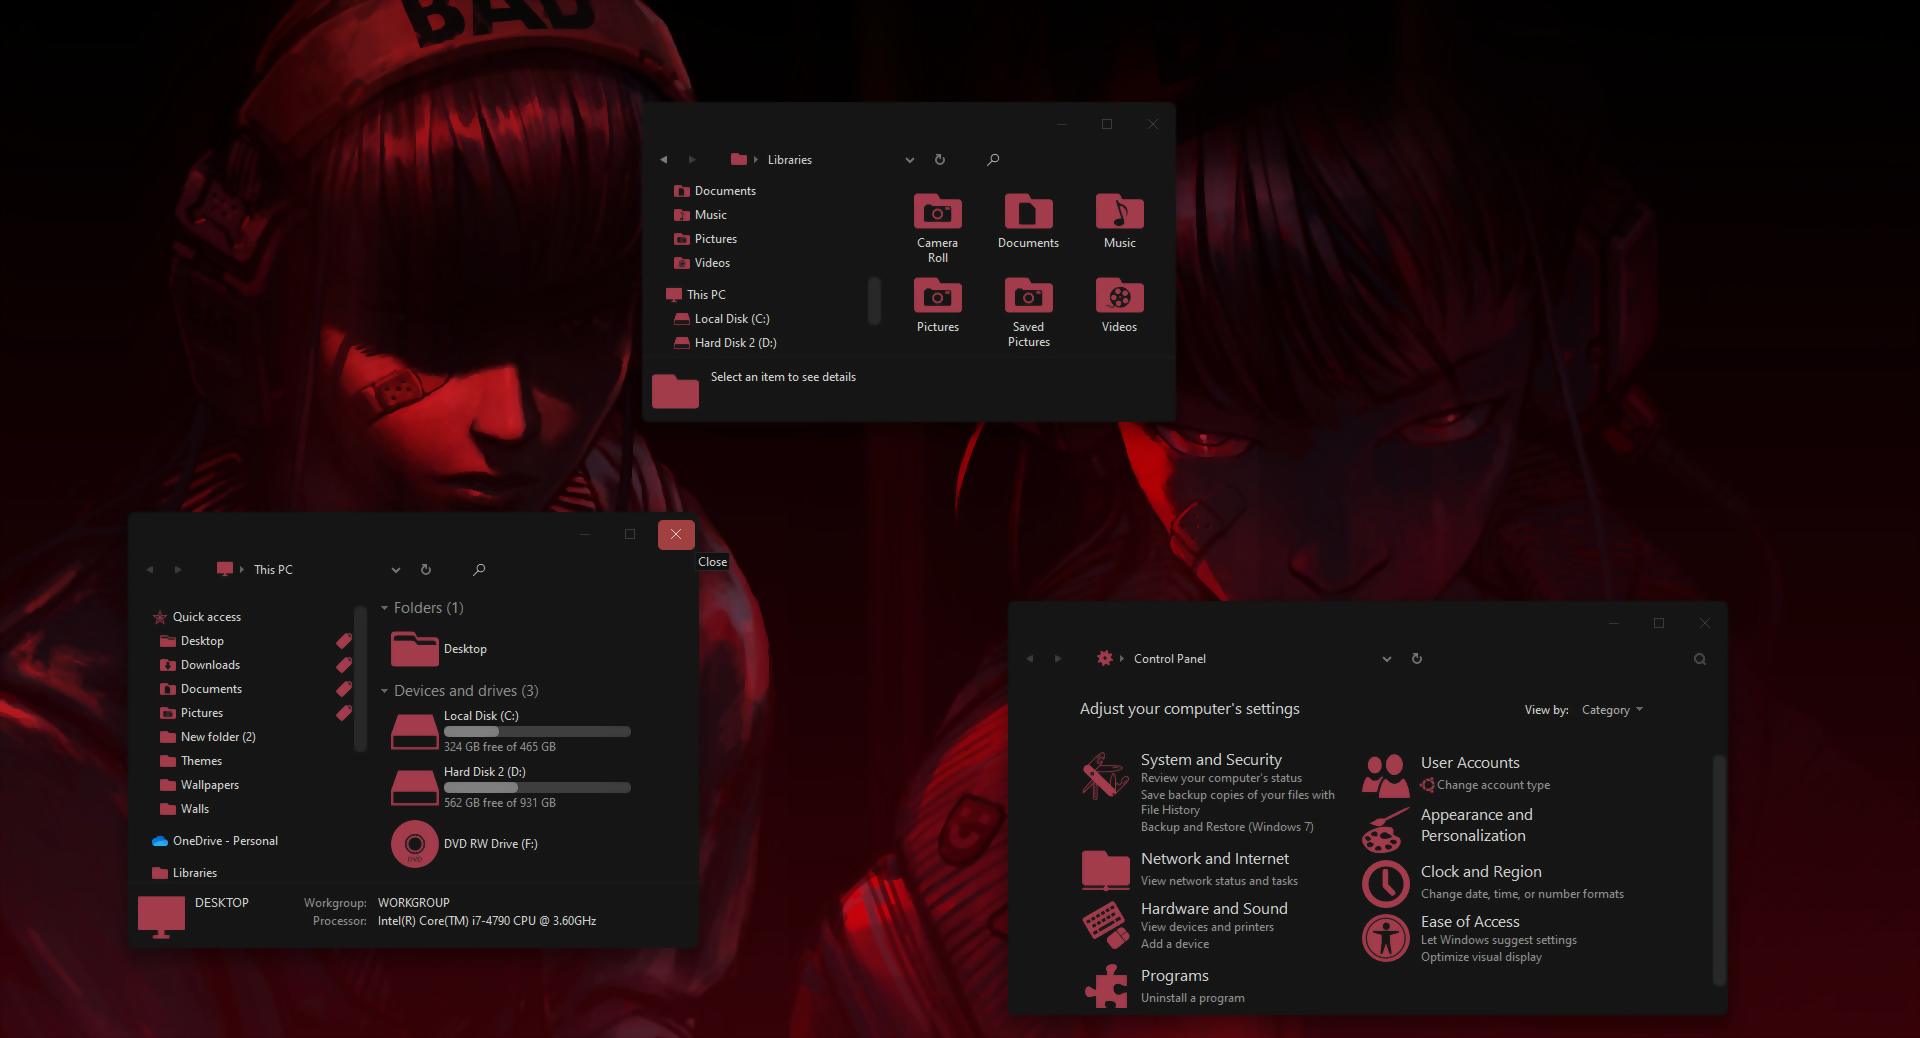This screenshot has width=1920, height=1038.
Task: Click the DVD RW Drive (F:) disc icon
Action: 414,844
